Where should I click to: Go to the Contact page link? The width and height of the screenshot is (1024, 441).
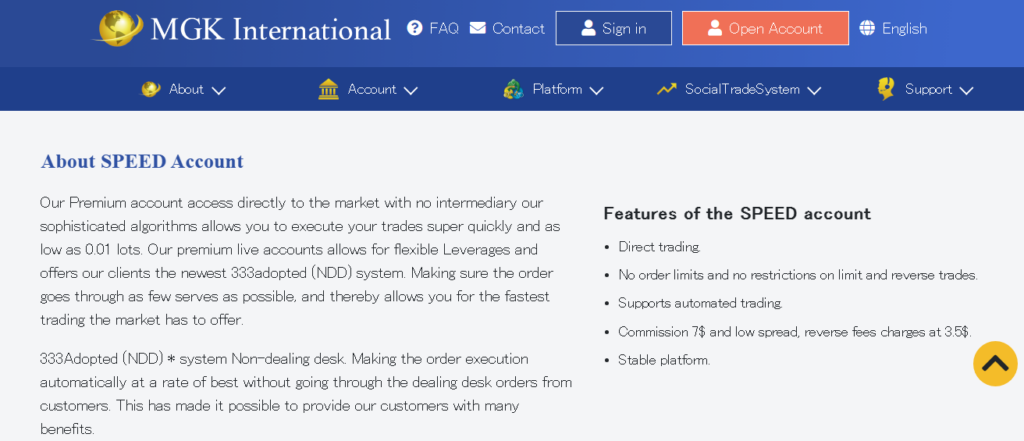tap(507, 28)
